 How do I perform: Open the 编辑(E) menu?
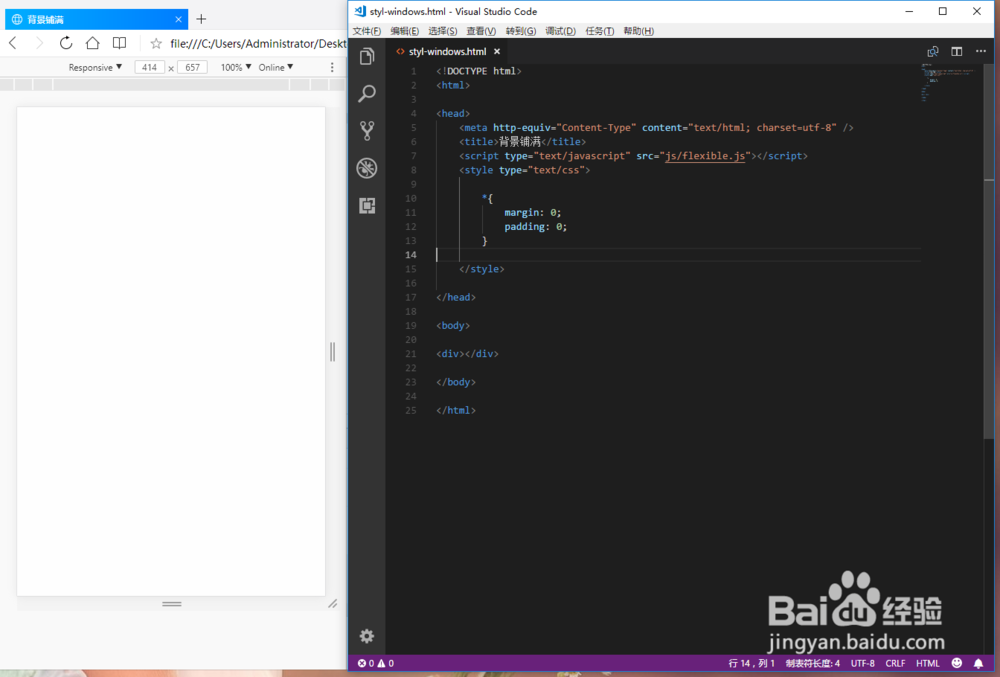404,31
